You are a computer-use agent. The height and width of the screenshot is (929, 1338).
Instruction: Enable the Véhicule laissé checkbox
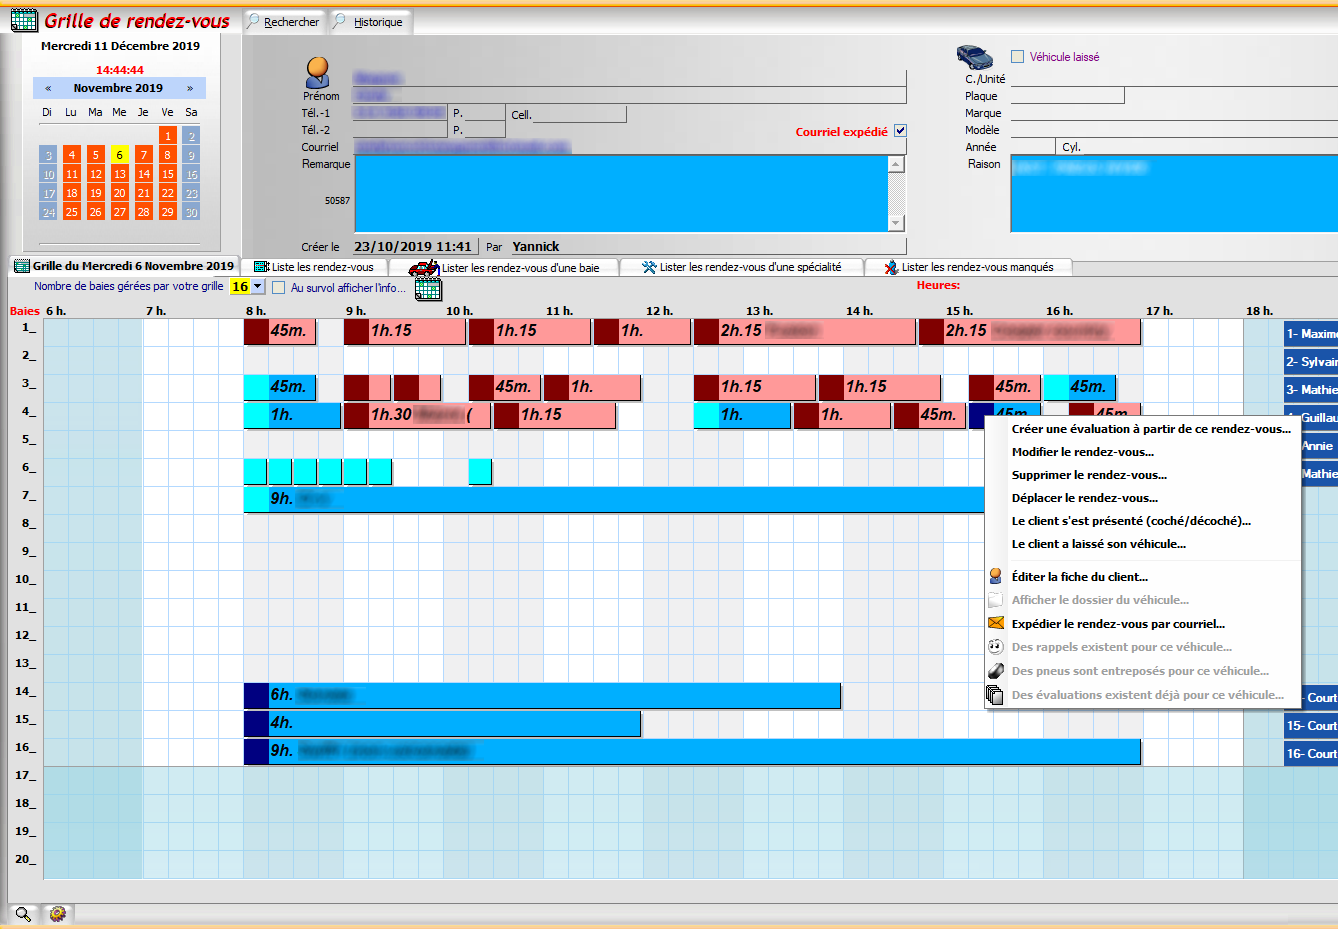1018,57
